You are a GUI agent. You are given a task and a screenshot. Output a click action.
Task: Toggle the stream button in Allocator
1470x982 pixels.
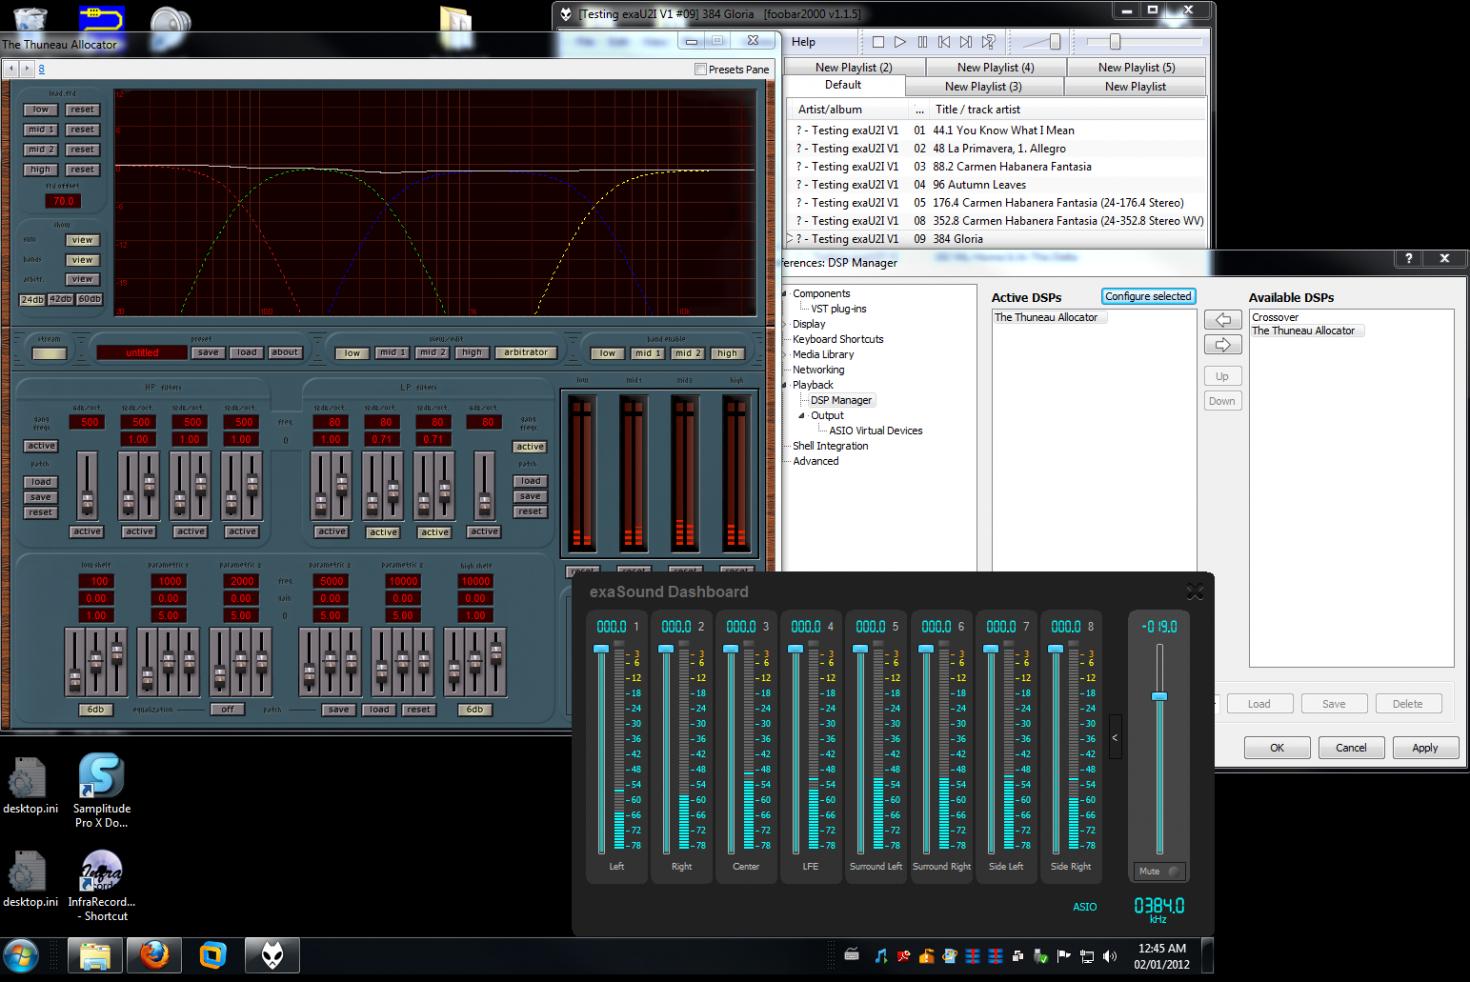[x=49, y=353]
